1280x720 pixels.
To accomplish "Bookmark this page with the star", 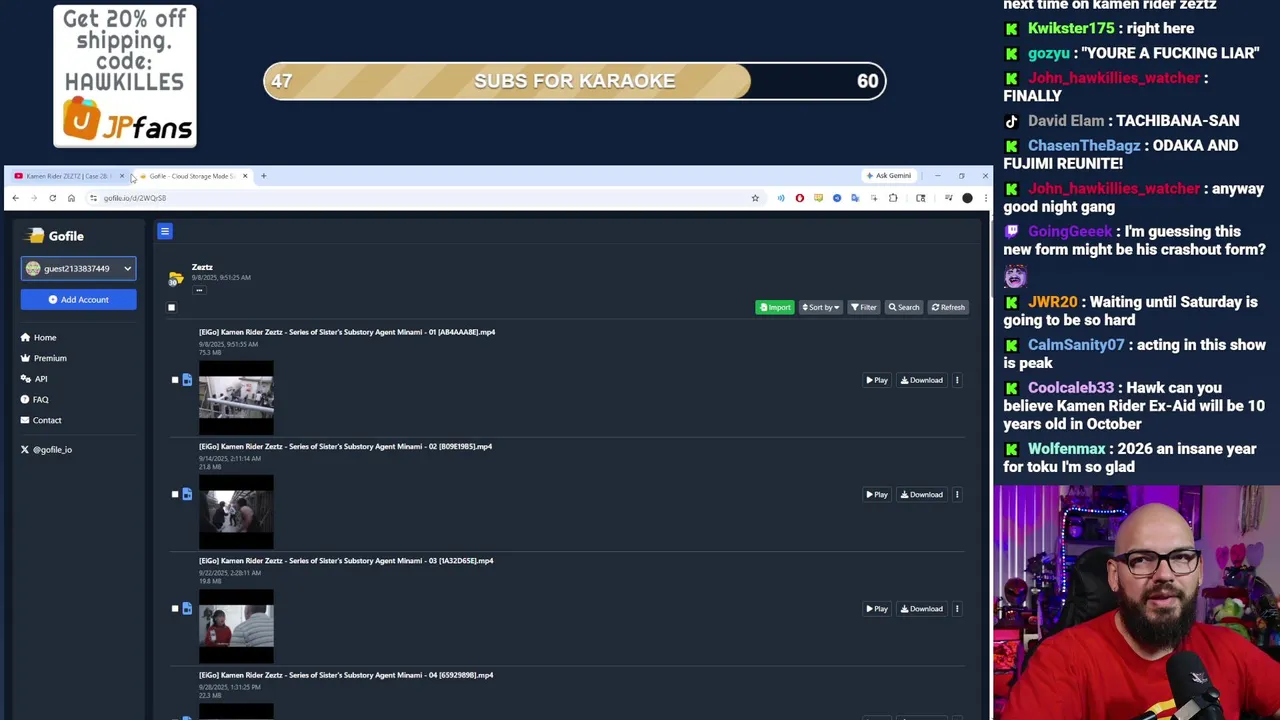I will tap(755, 198).
